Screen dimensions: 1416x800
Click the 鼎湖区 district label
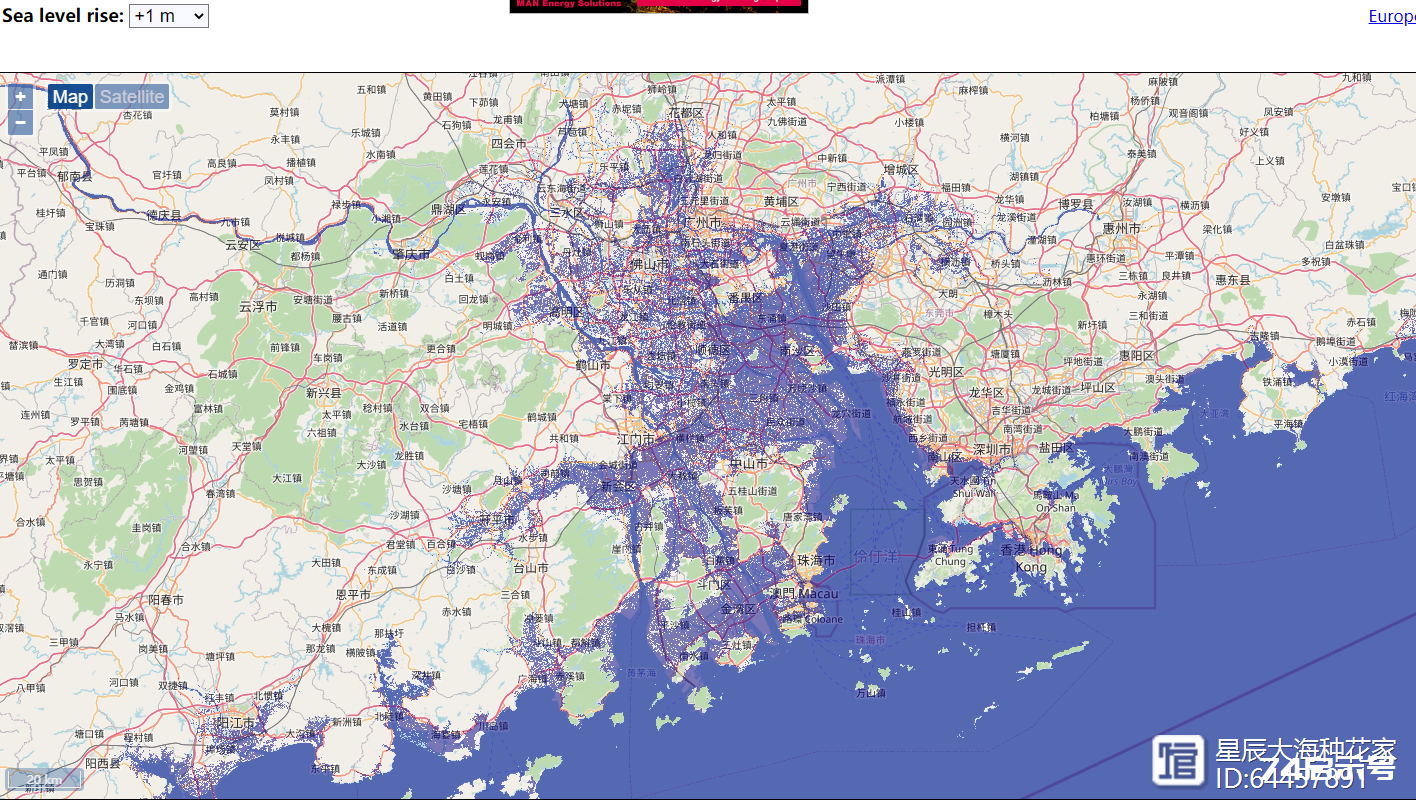point(449,210)
